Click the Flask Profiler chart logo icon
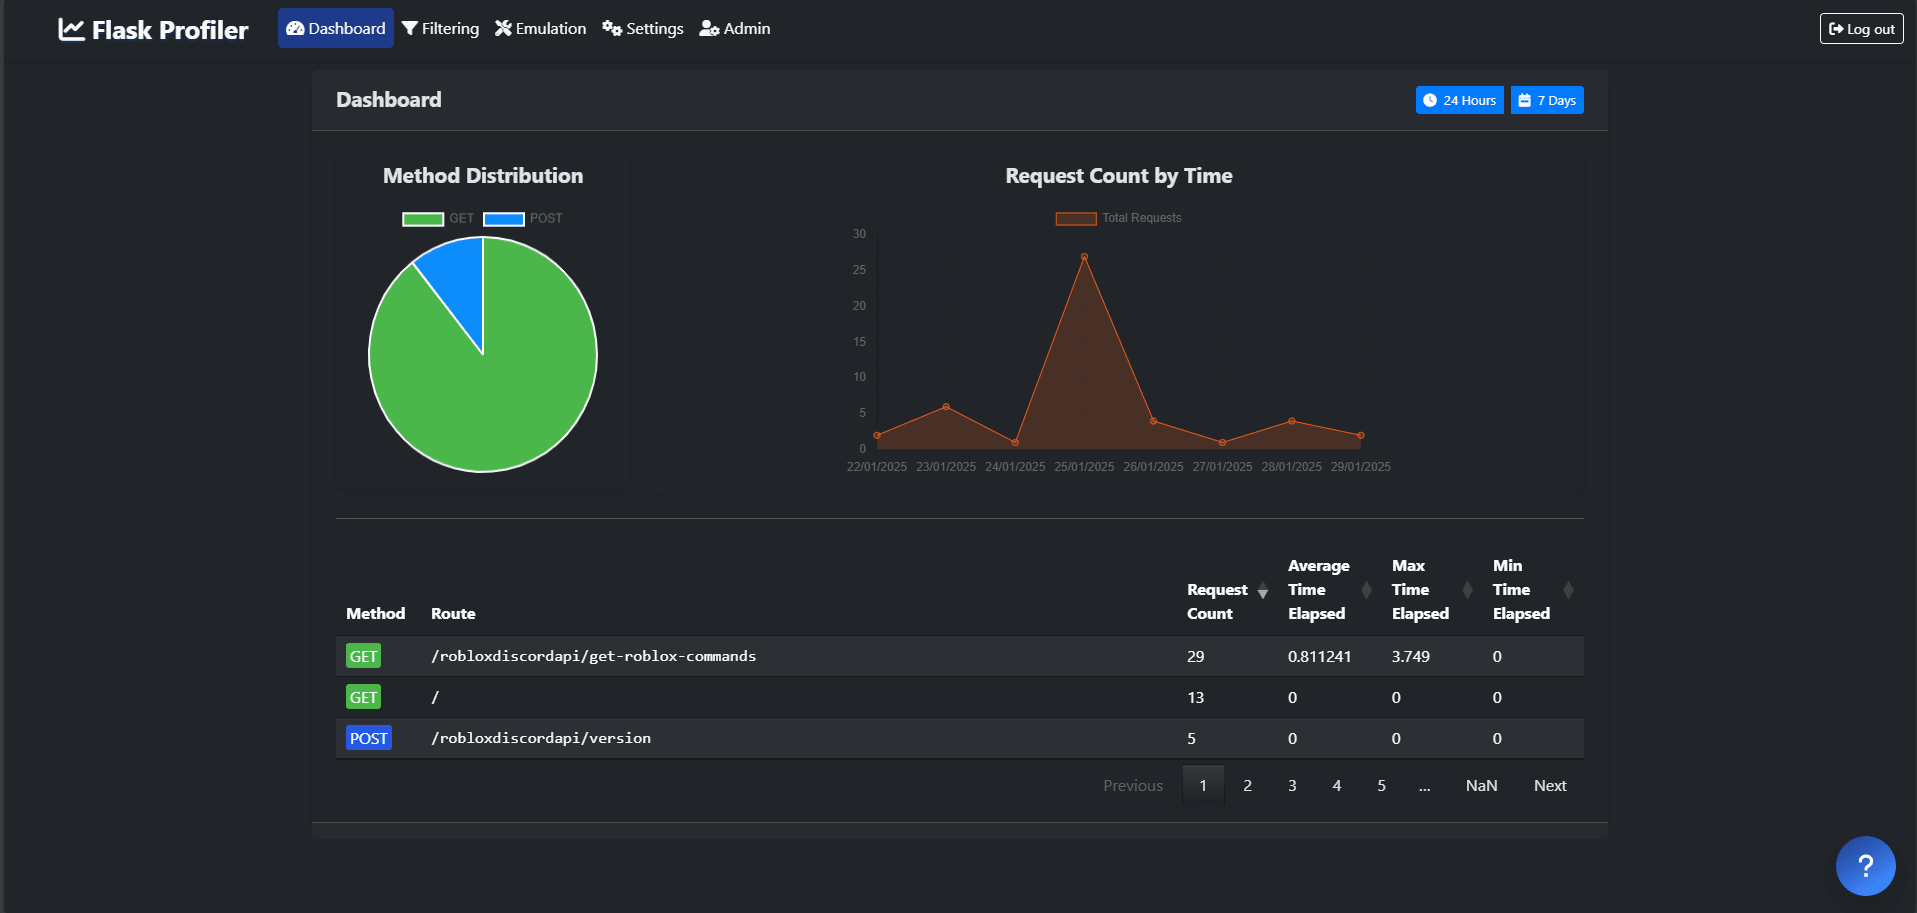 [x=70, y=29]
